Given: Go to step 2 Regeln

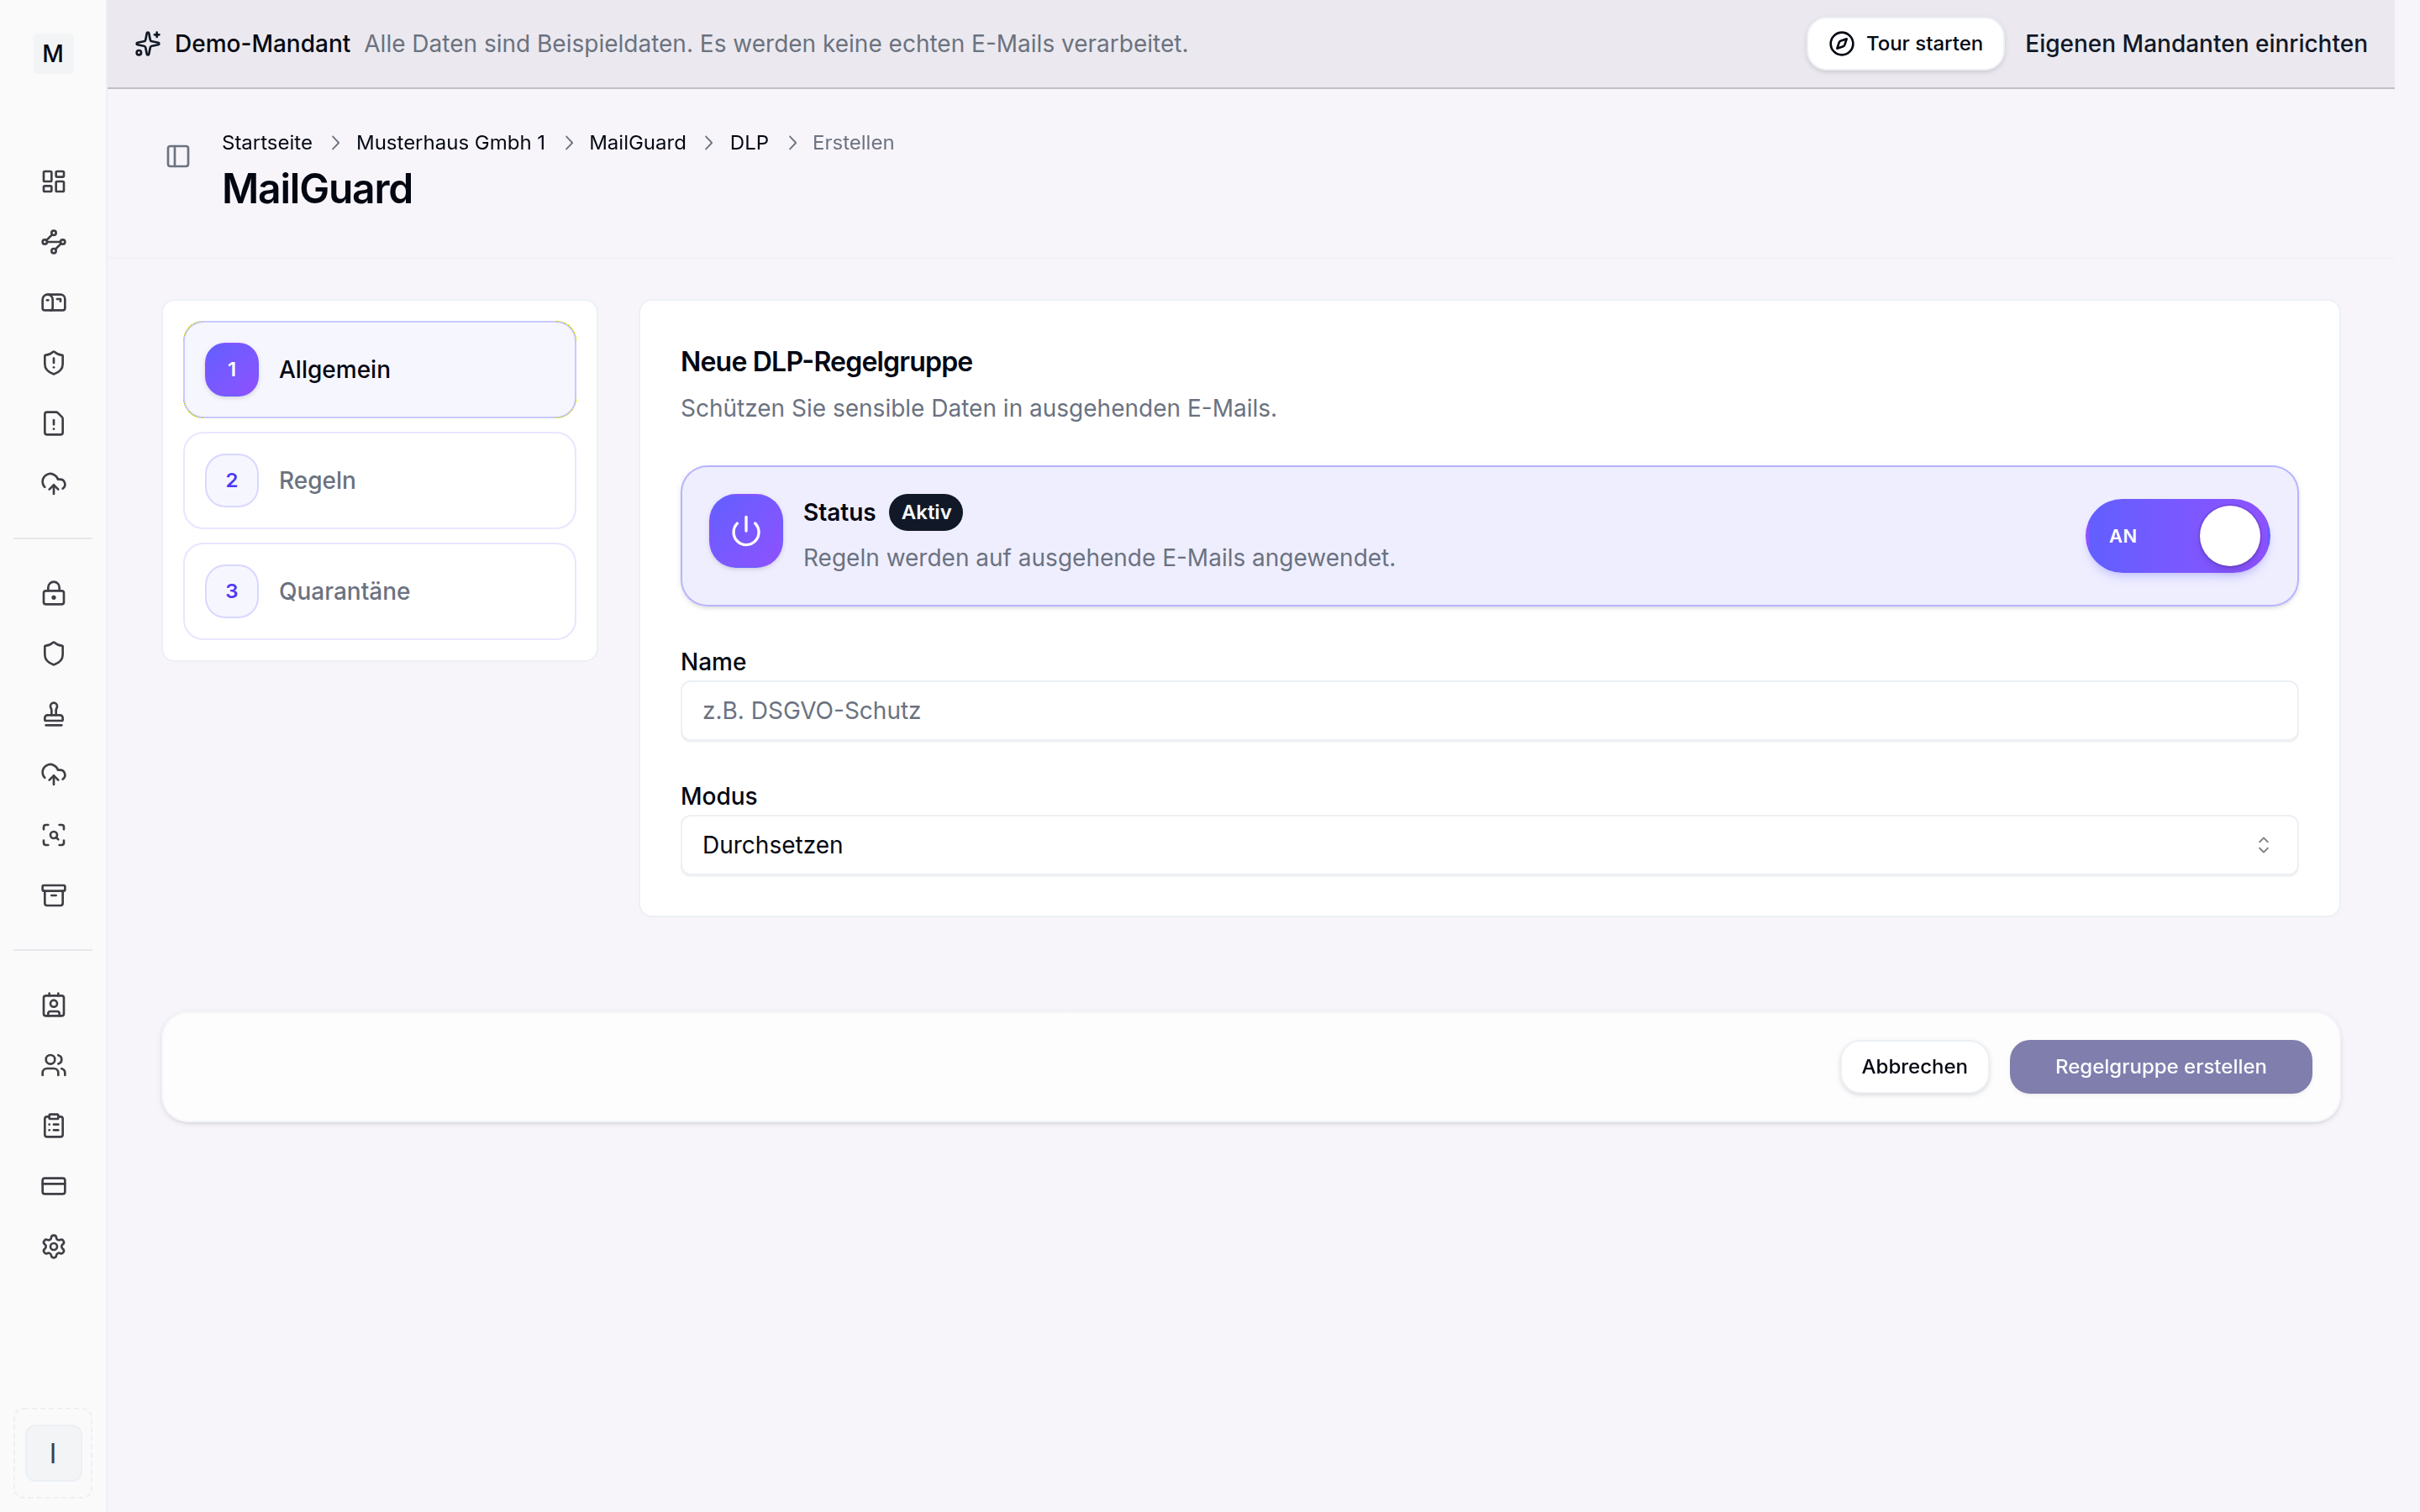Looking at the screenshot, I should point(380,480).
